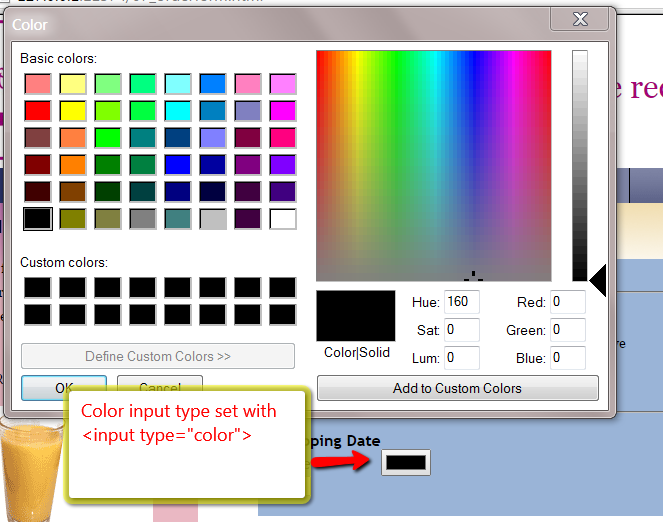This screenshot has height=522, width=663.
Task: Choose the magenta basic color swatch
Action: 283,110
